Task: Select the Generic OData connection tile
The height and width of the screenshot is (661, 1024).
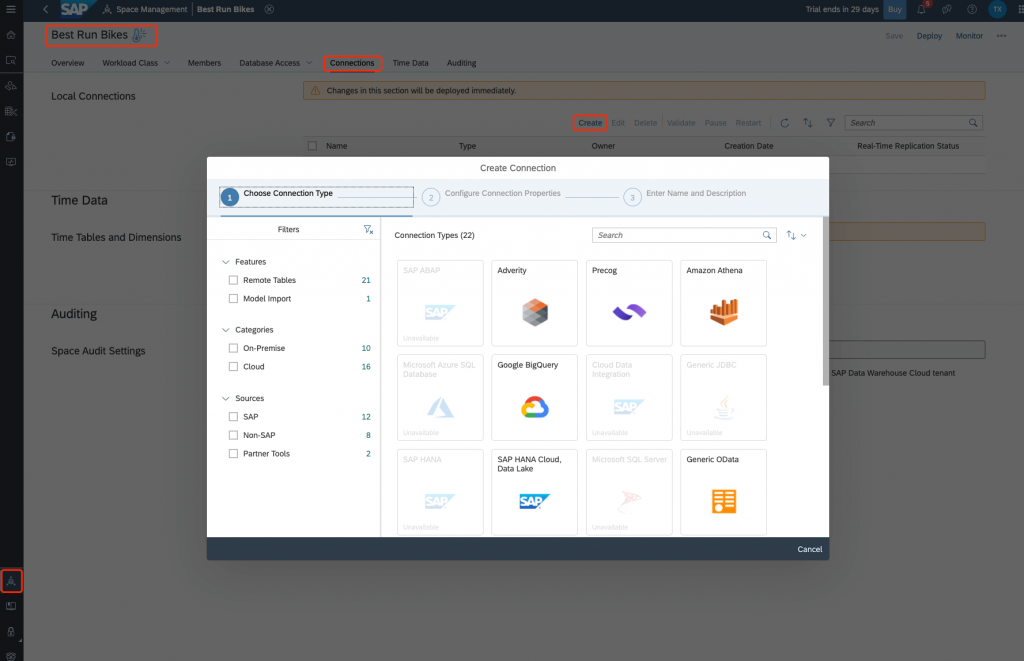Action: (724, 492)
